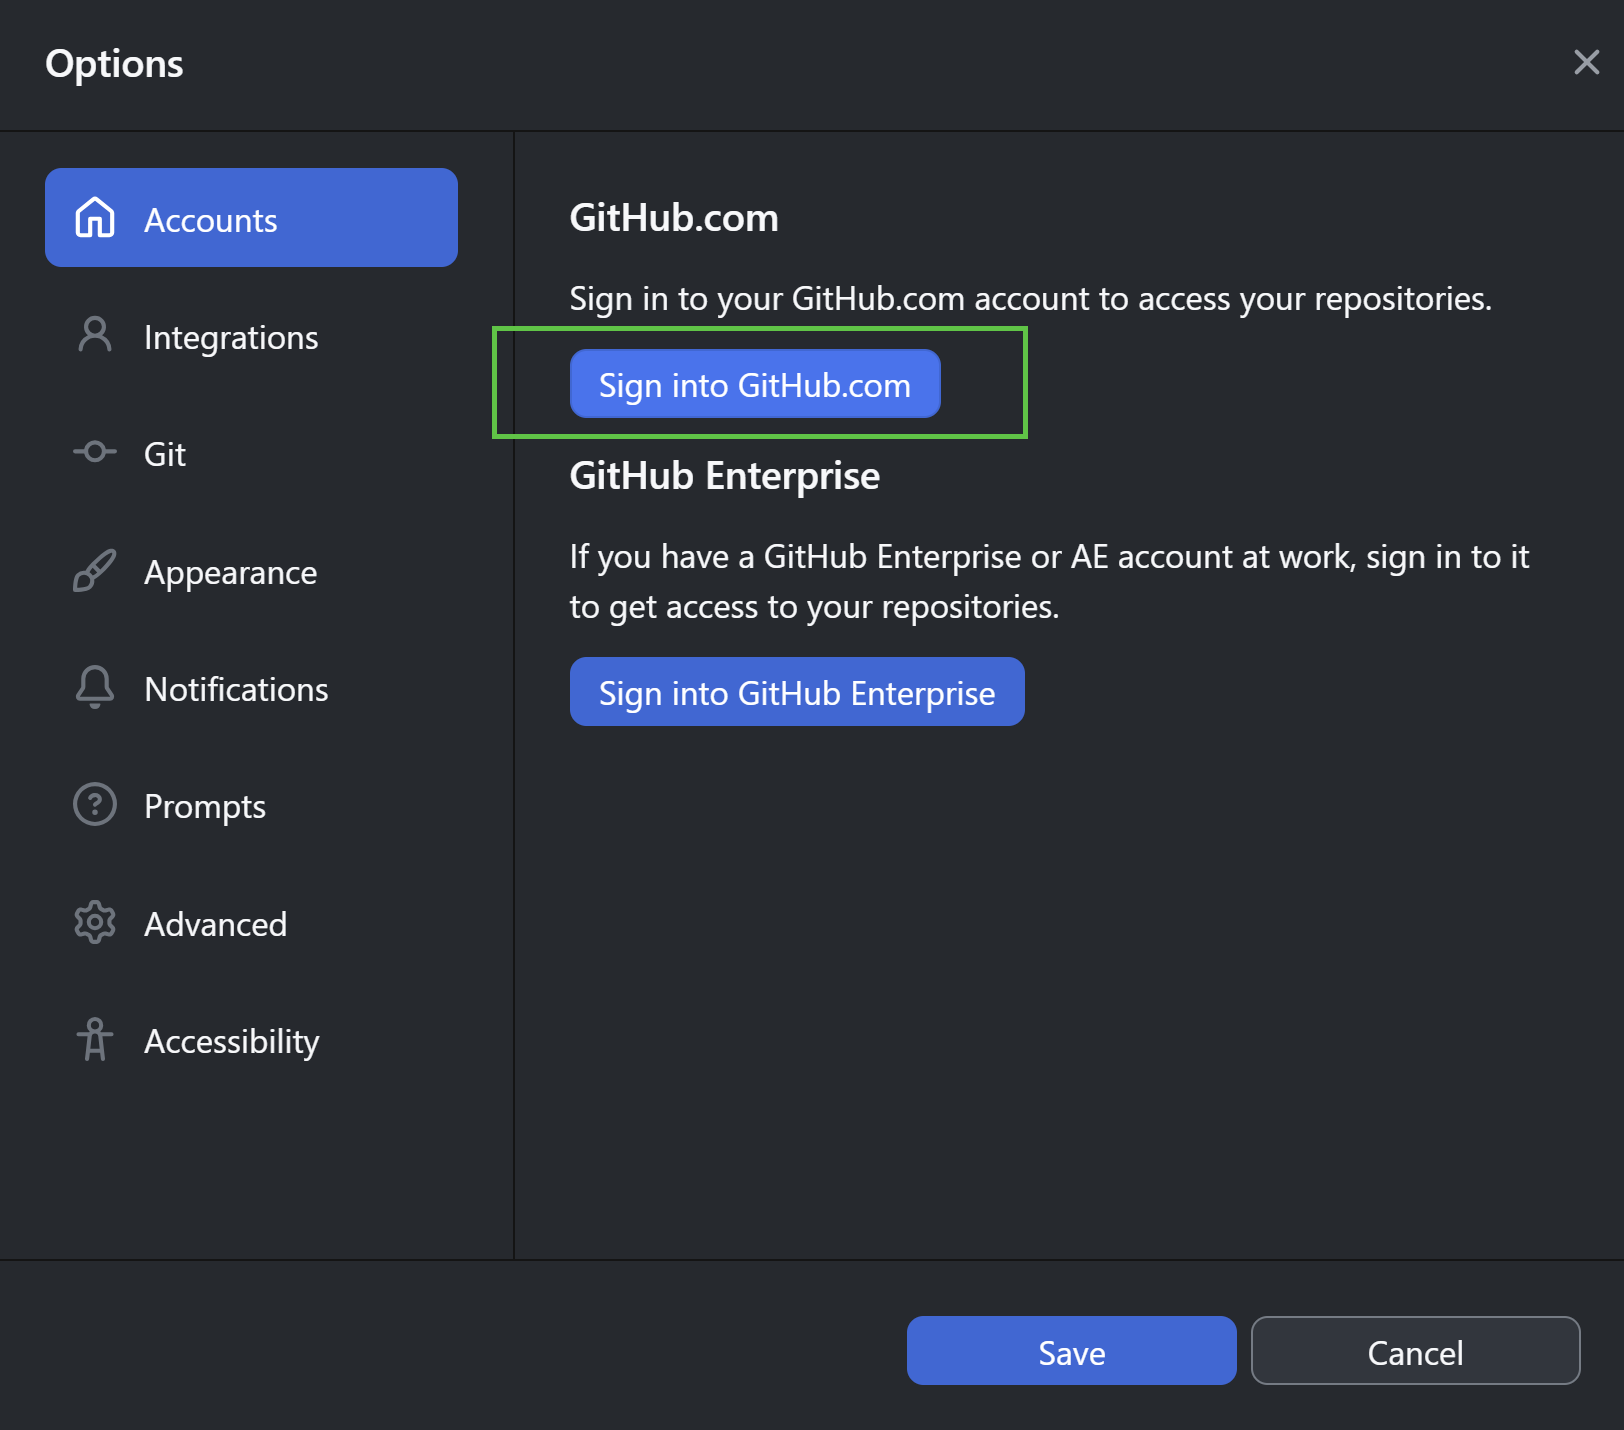This screenshot has height=1430, width=1624.
Task: Open the Advanced settings tab
Action: point(251,924)
